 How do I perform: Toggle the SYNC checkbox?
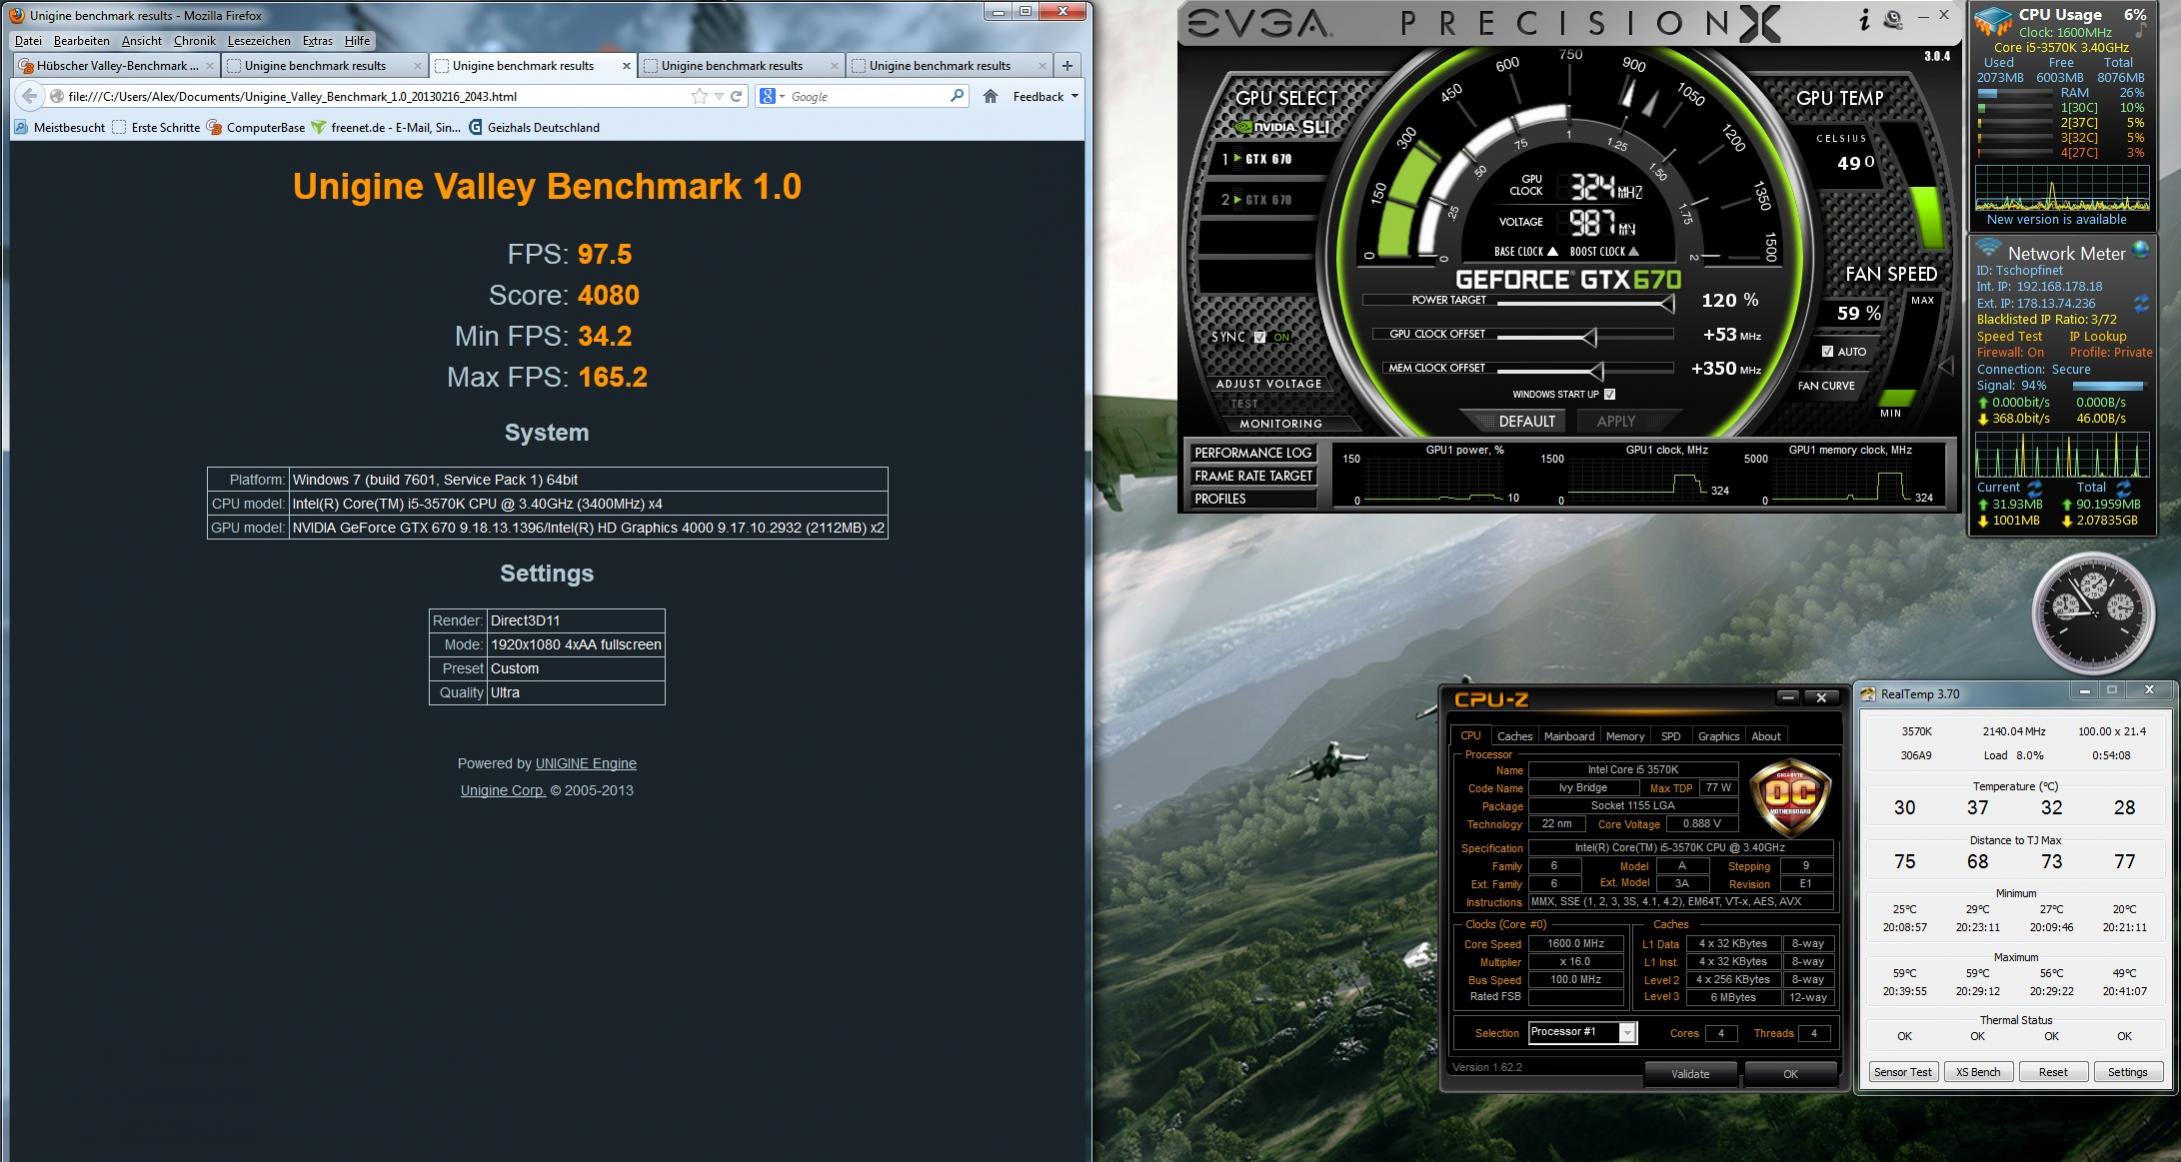tap(1260, 337)
